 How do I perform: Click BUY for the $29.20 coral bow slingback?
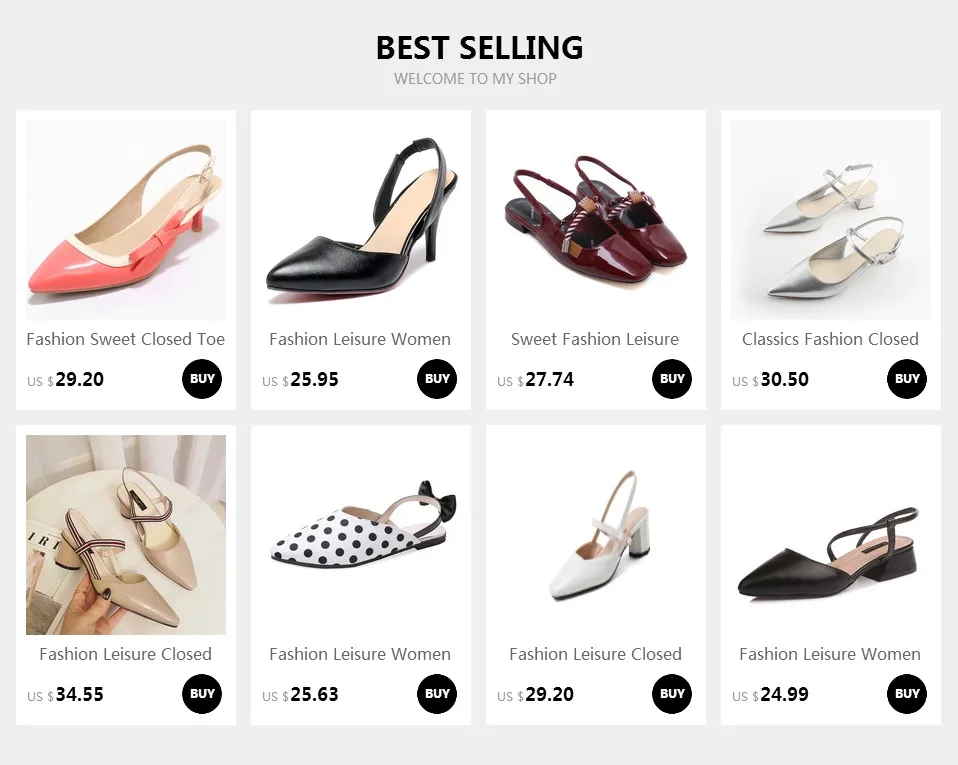click(202, 379)
